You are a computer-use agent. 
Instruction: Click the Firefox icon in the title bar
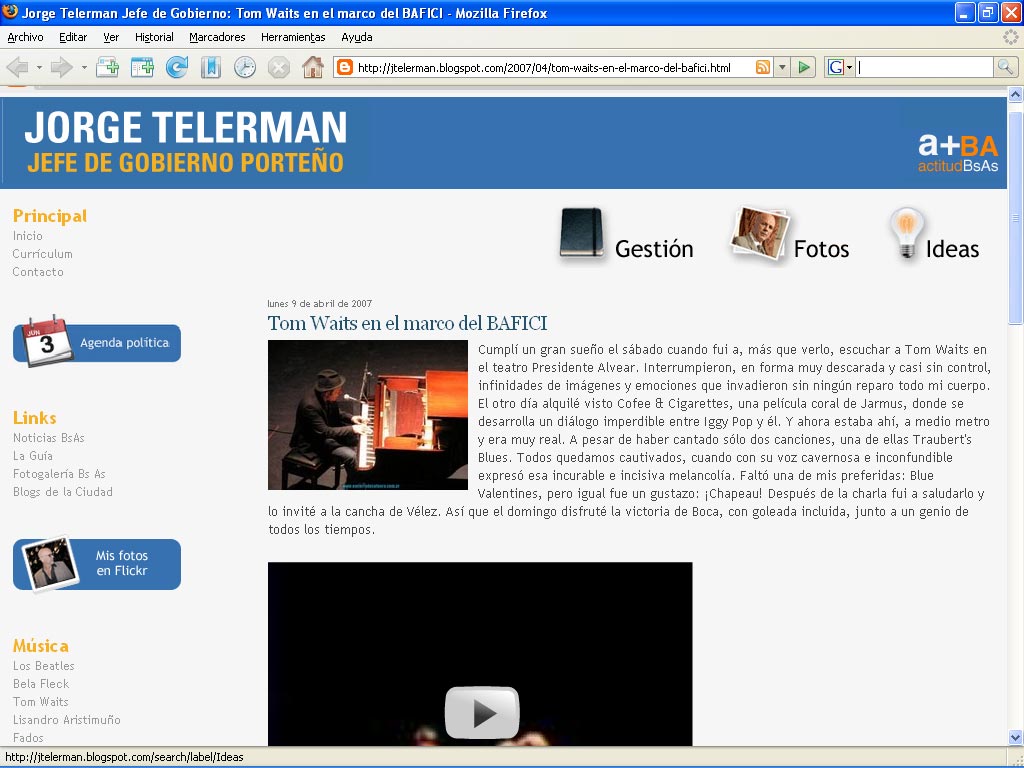pyautogui.click(x=10, y=12)
